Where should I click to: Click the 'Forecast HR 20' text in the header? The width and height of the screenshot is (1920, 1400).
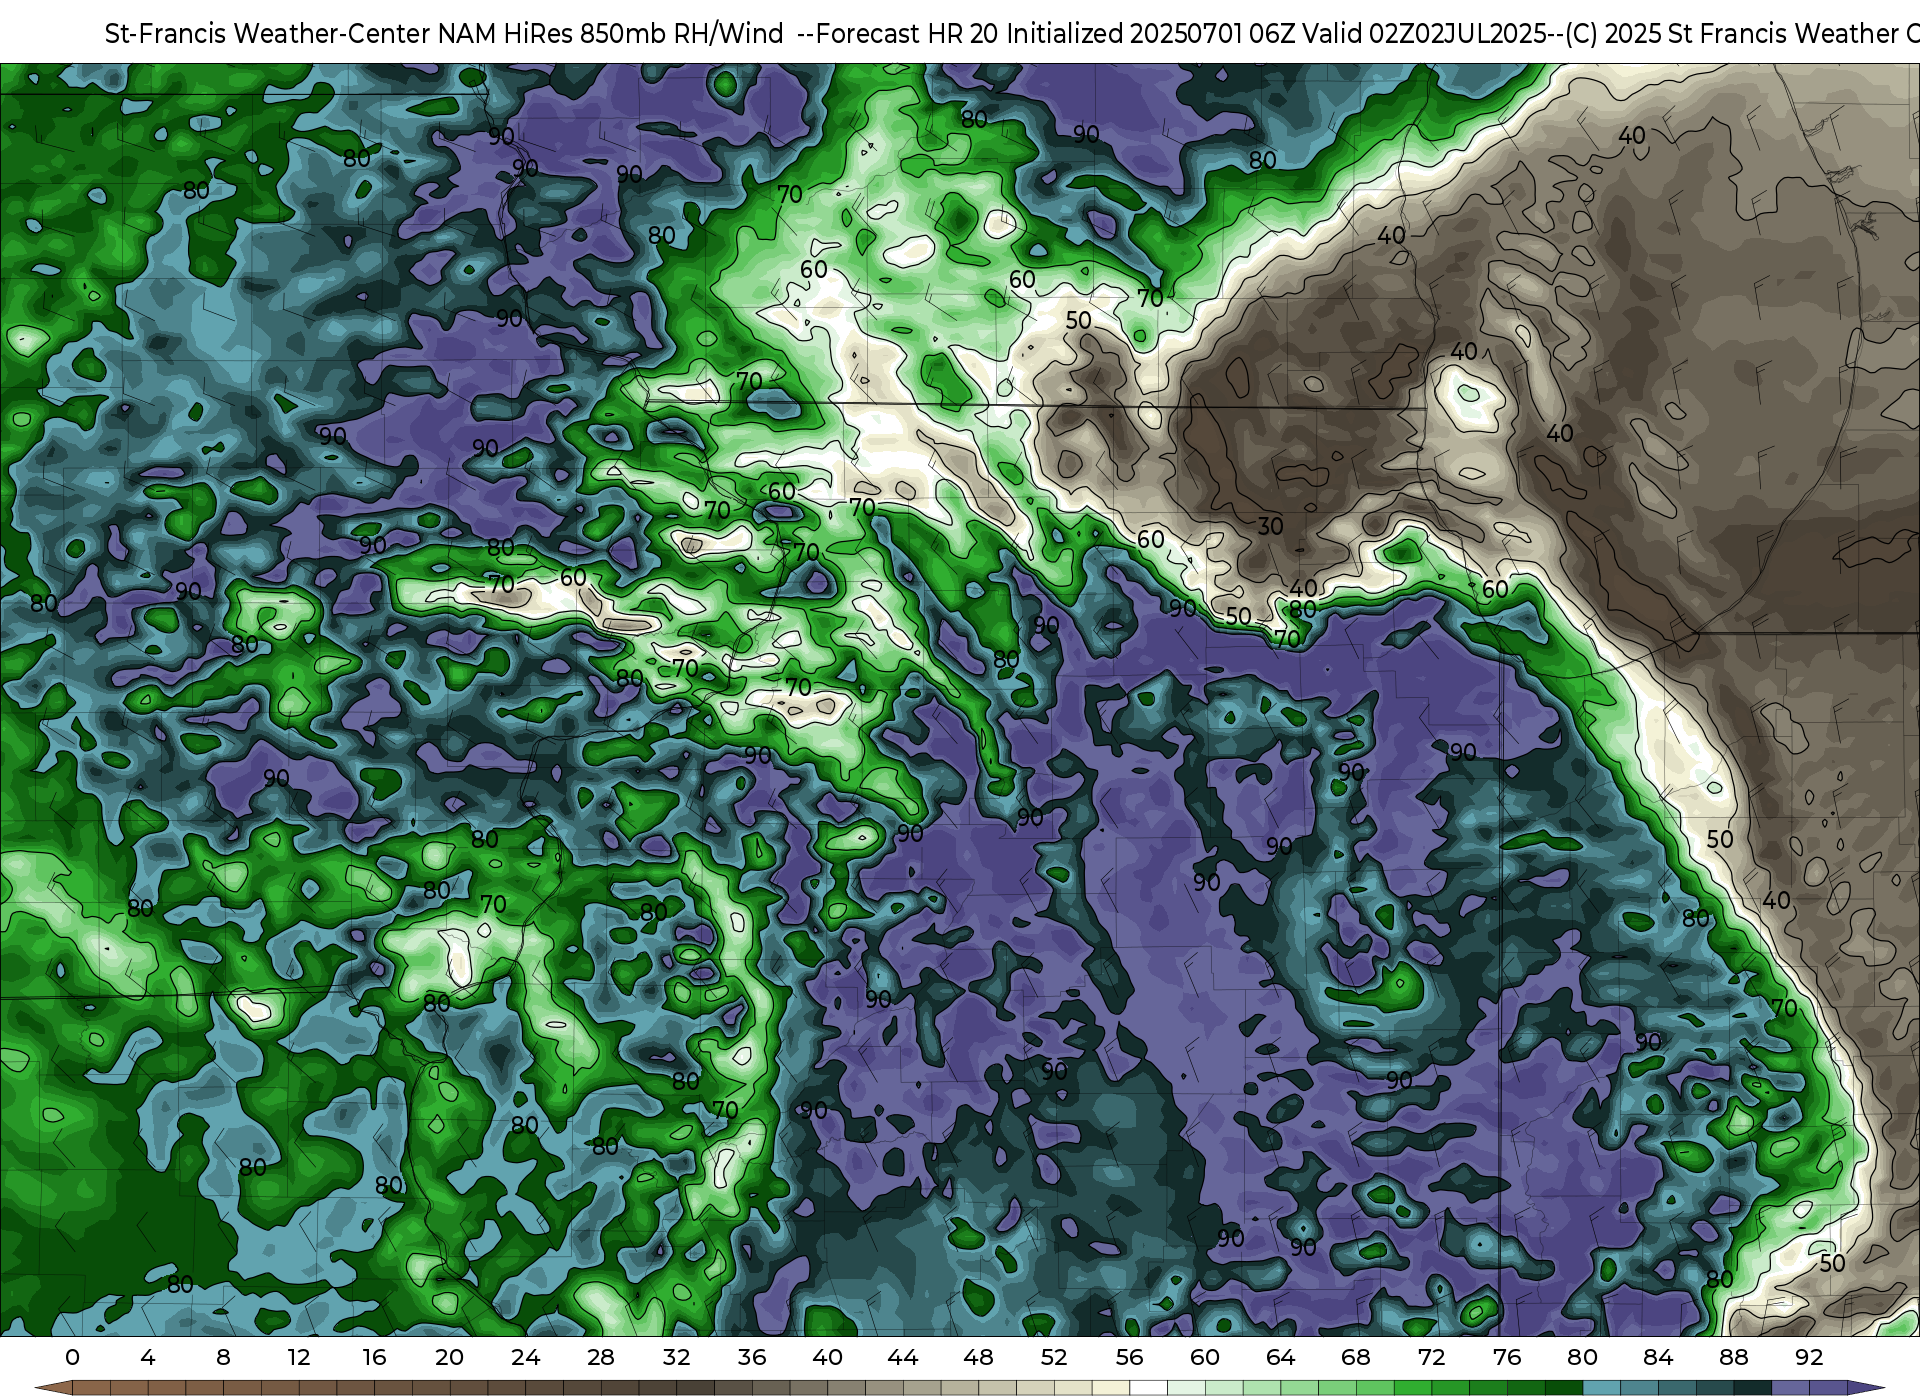pos(907,34)
